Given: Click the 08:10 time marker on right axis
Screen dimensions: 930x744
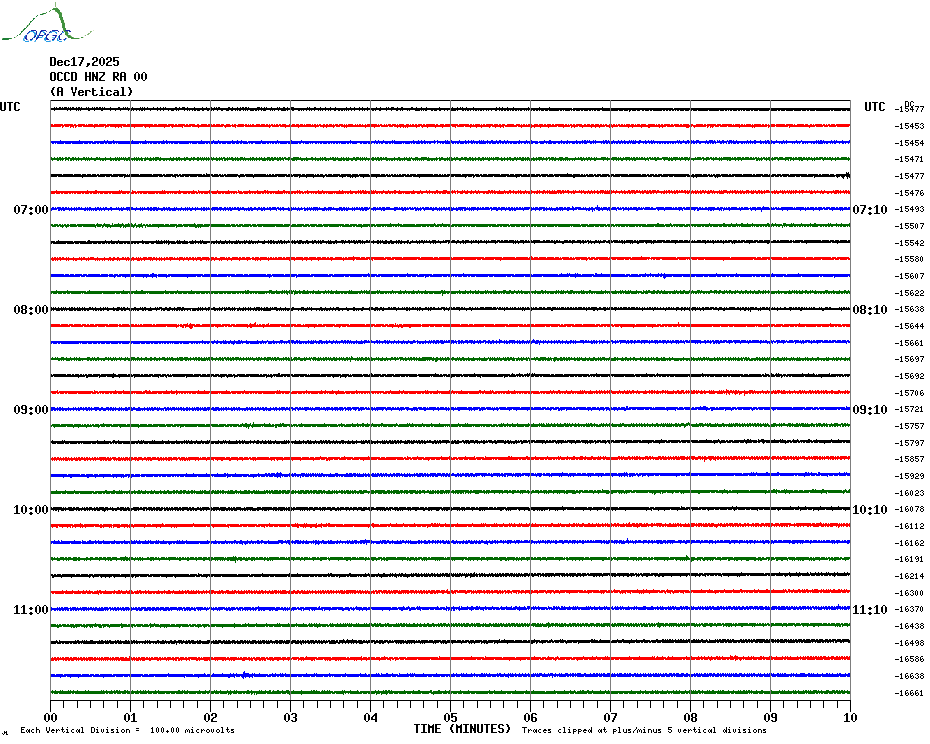Looking at the screenshot, I should click(x=868, y=310).
